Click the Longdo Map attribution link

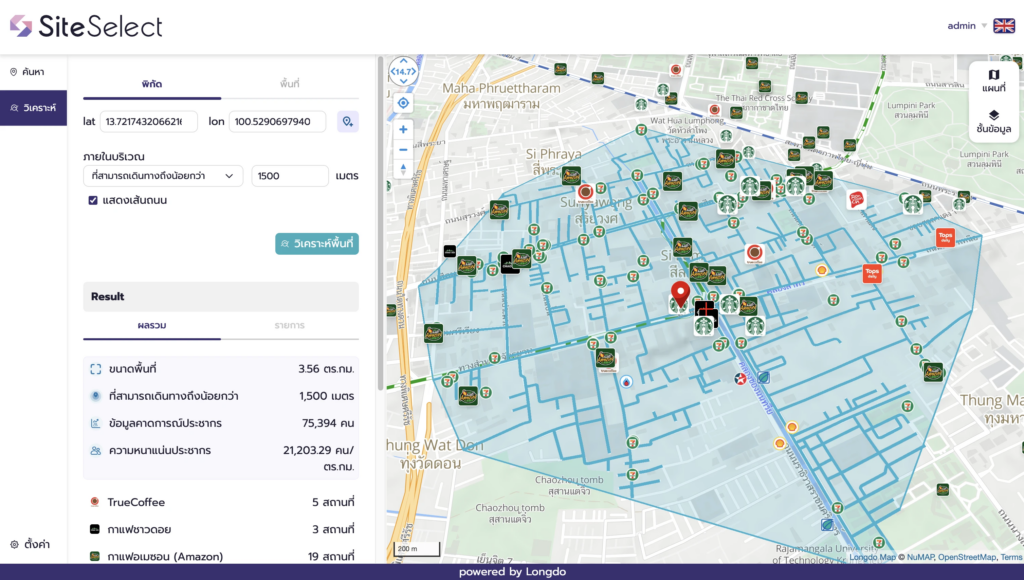coord(872,557)
